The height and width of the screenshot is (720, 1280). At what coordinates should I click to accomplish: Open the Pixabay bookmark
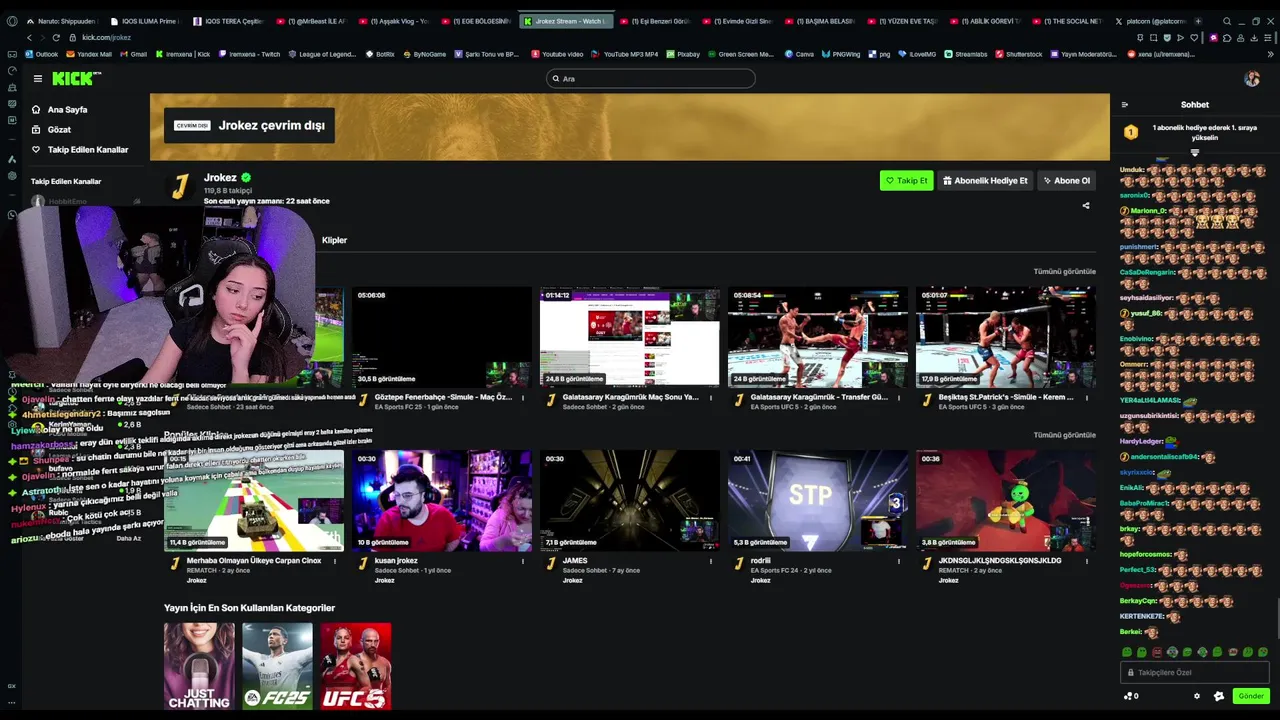tap(683, 54)
